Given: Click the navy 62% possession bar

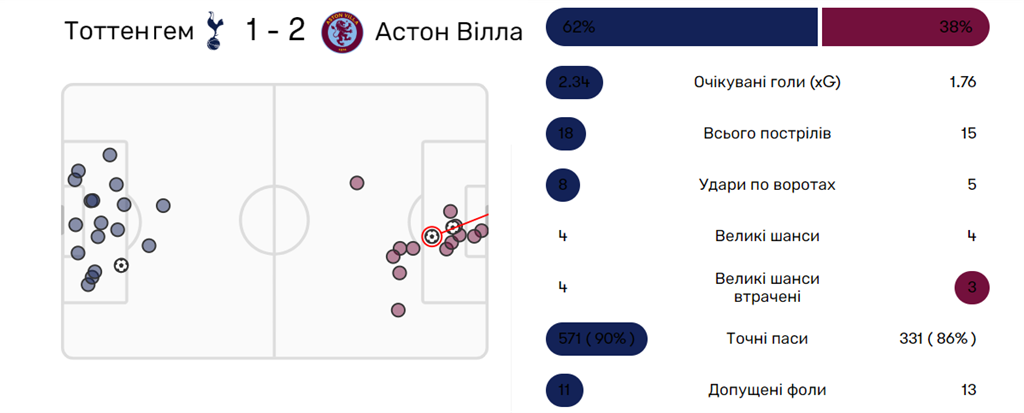Looking at the screenshot, I should click(x=682, y=27).
